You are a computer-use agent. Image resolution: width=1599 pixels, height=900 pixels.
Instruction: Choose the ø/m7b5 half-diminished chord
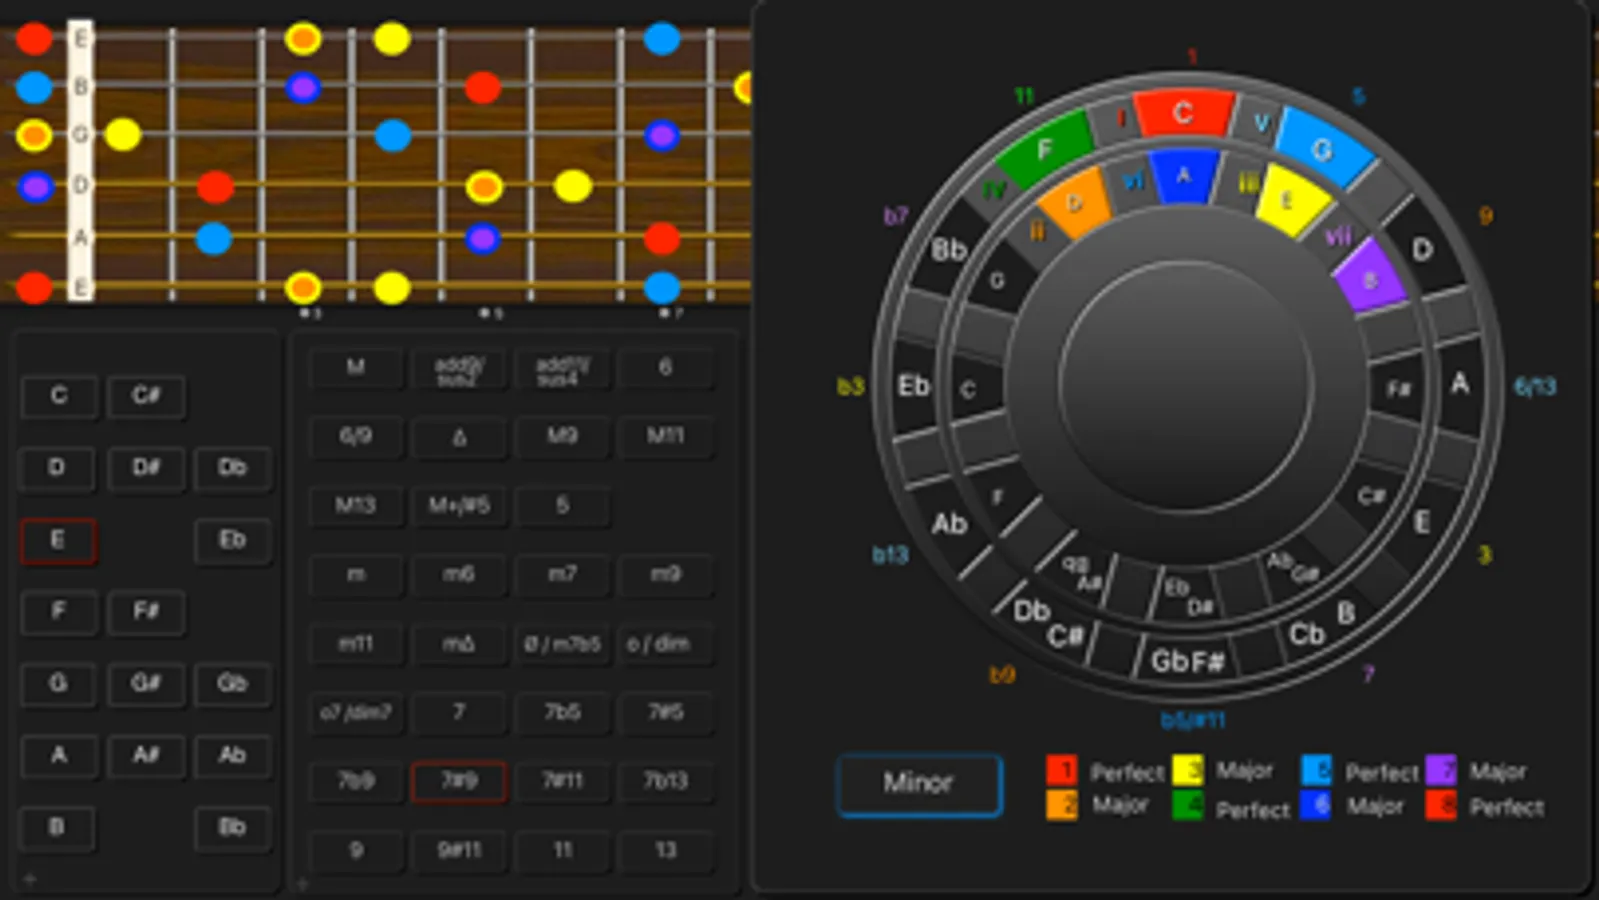pos(562,644)
